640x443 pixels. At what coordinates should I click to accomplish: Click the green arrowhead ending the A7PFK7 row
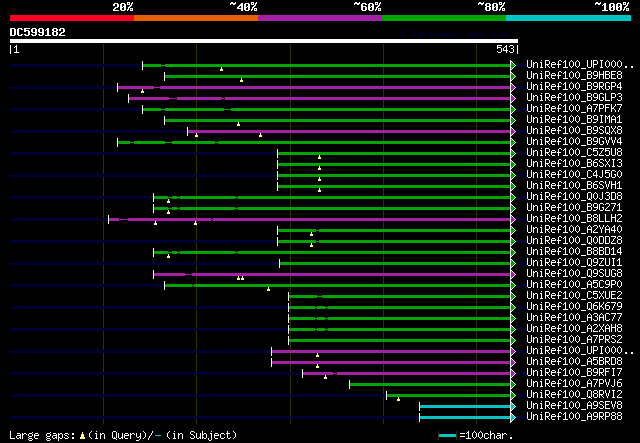click(513, 109)
